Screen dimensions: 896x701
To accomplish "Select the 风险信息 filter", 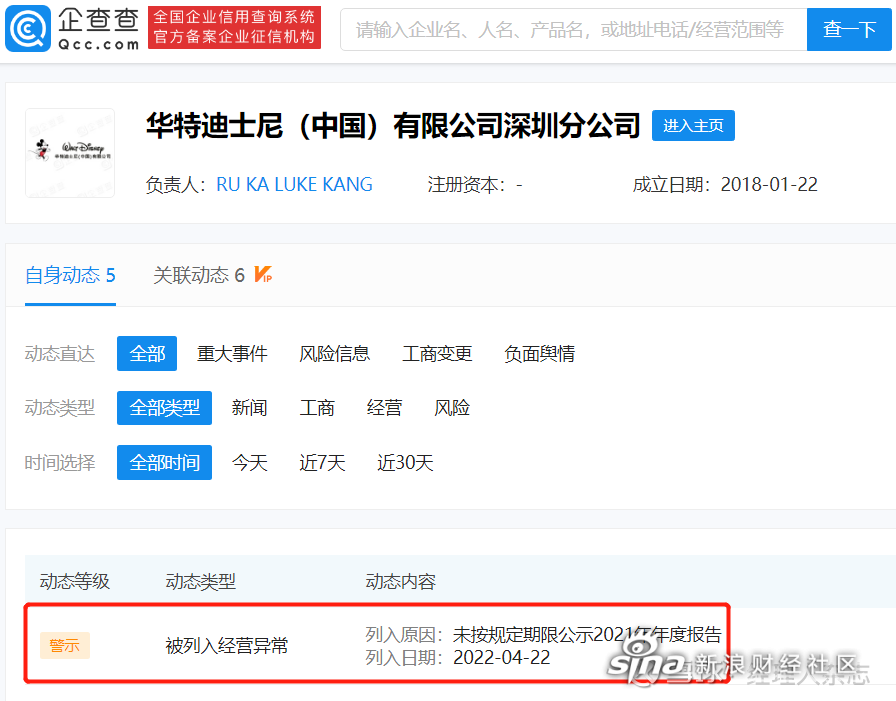I will [334, 354].
